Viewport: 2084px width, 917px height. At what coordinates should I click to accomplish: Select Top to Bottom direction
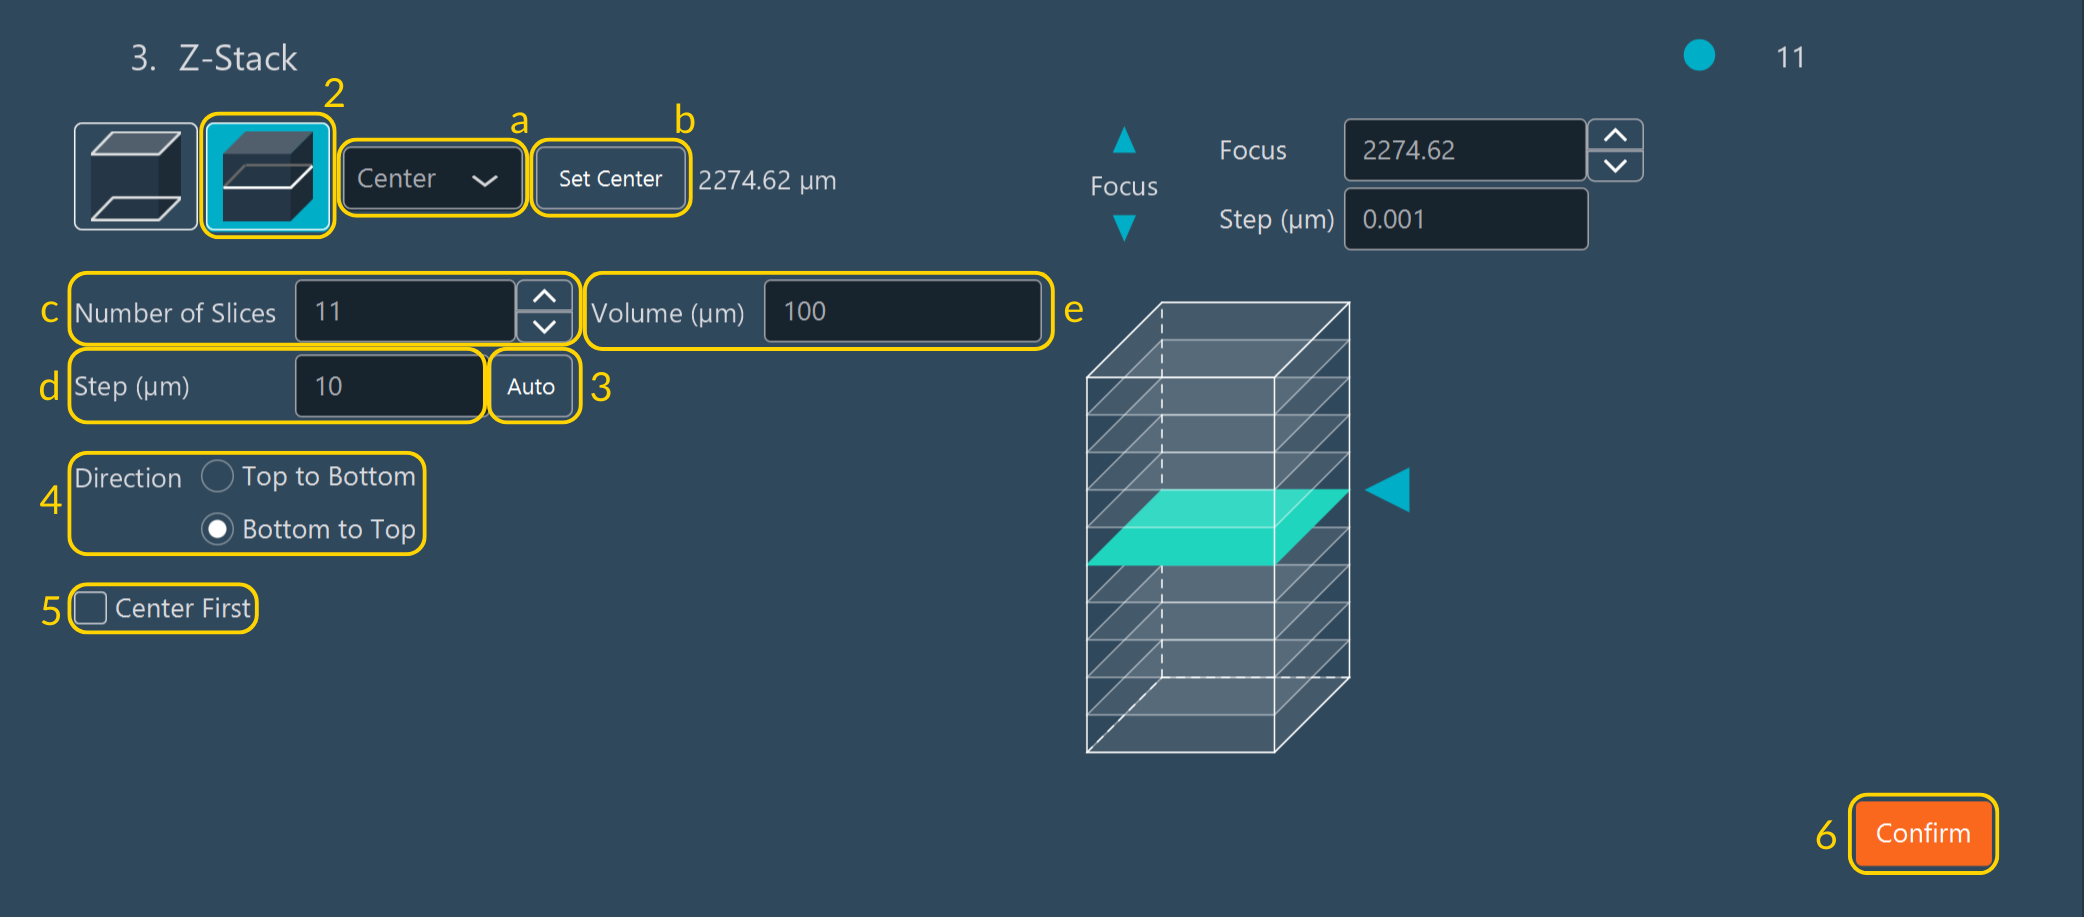(217, 476)
